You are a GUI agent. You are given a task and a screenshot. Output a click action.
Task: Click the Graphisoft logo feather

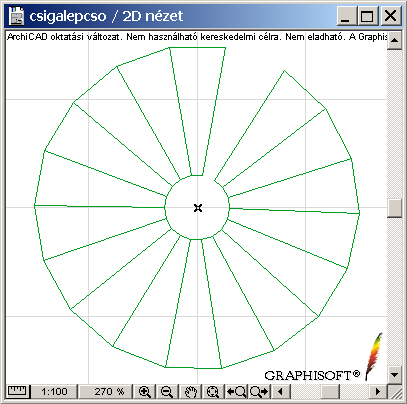[373, 356]
